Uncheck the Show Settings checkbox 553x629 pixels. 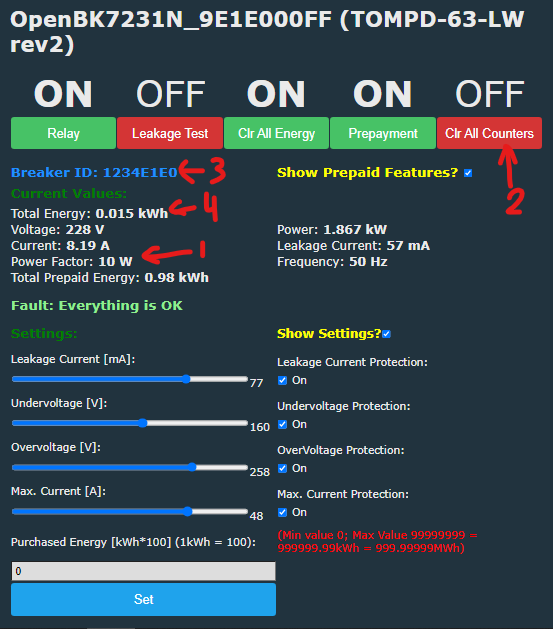point(387,334)
